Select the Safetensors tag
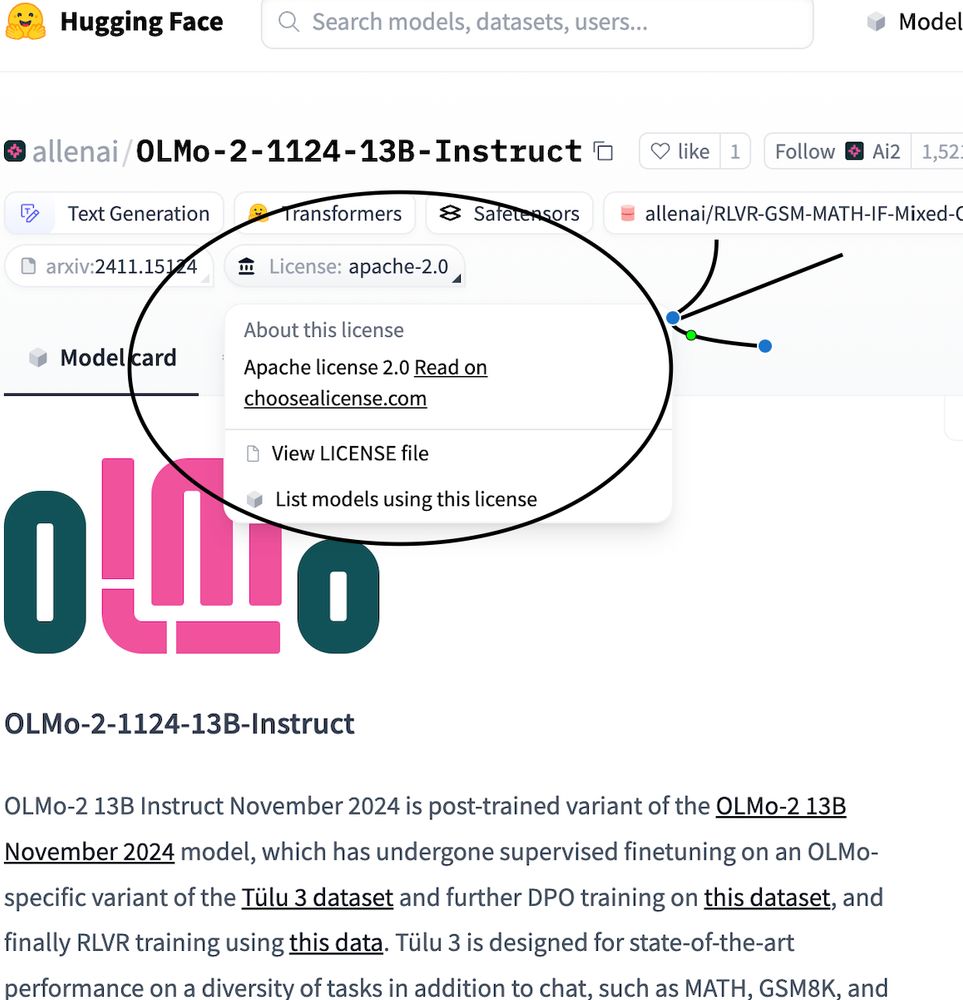The width and height of the screenshot is (963, 1000). (510, 213)
